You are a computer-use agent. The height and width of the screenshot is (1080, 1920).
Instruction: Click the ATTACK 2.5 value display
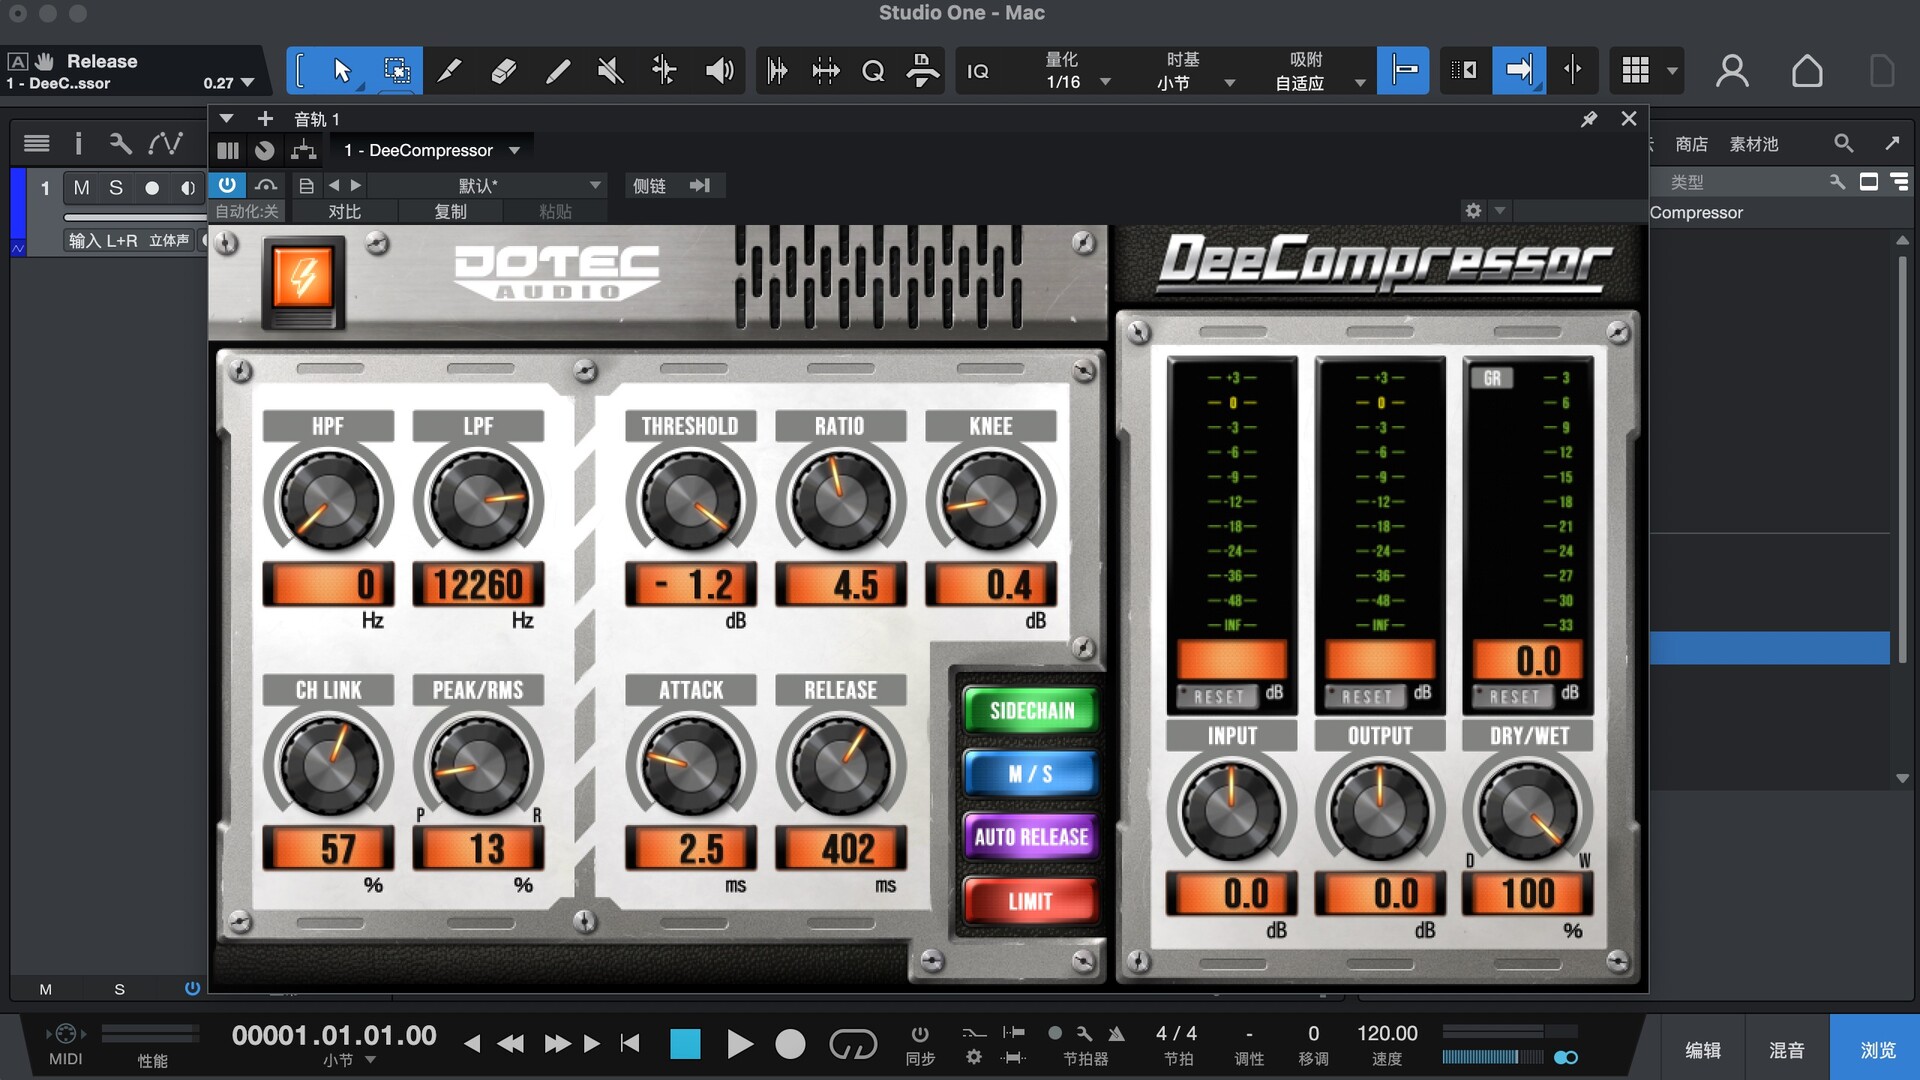tap(690, 849)
